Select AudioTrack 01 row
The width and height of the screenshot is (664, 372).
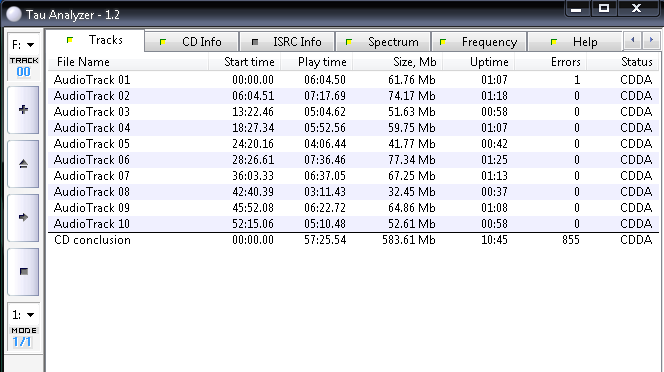coord(353,80)
